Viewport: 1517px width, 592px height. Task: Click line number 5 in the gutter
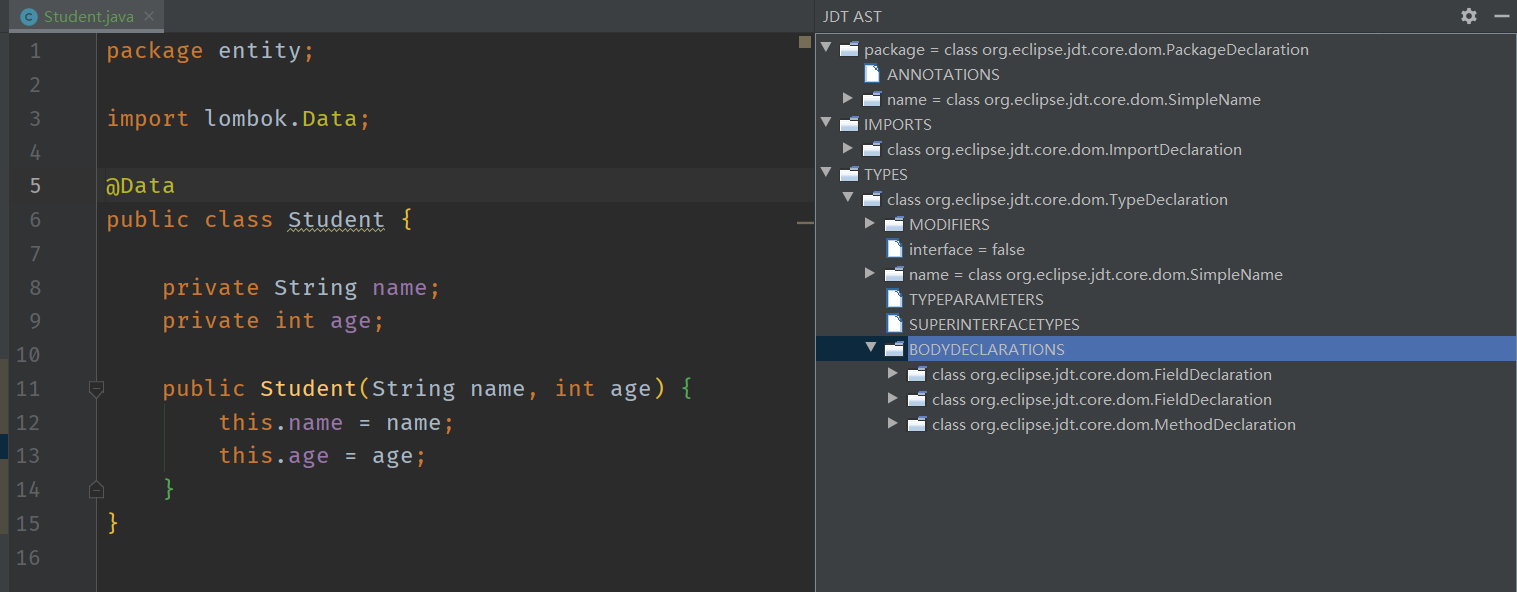(x=35, y=186)
